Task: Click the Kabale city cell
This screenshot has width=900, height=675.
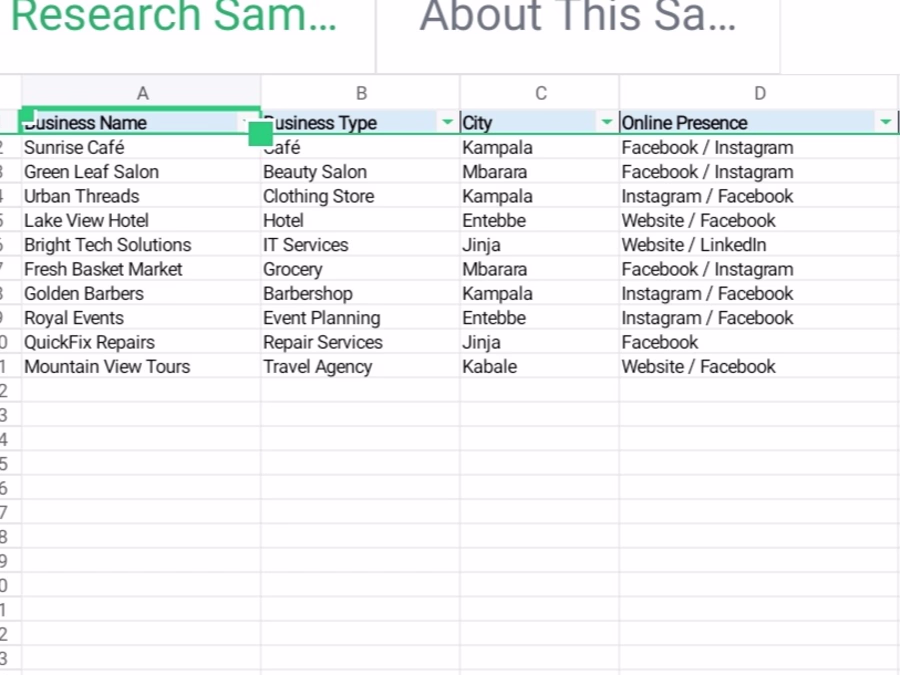Action: (540, 367)
